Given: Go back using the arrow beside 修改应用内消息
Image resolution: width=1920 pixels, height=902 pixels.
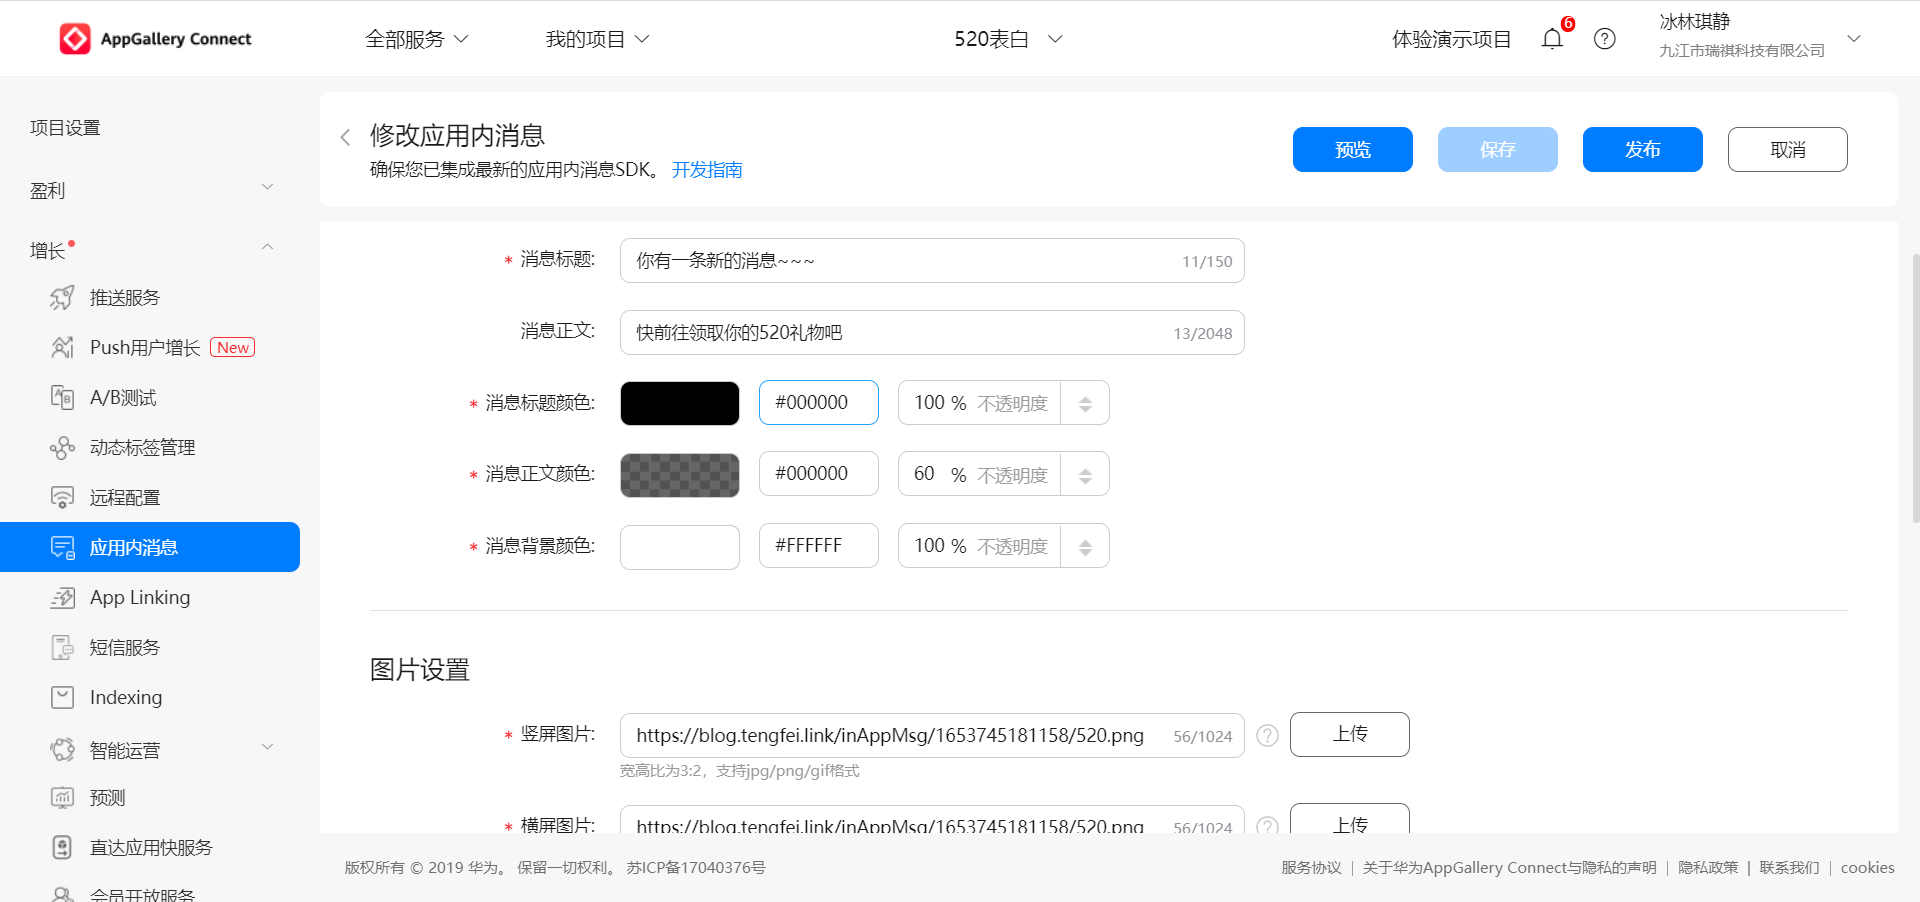Looking at the screenshot, I should tap(345, 137).
